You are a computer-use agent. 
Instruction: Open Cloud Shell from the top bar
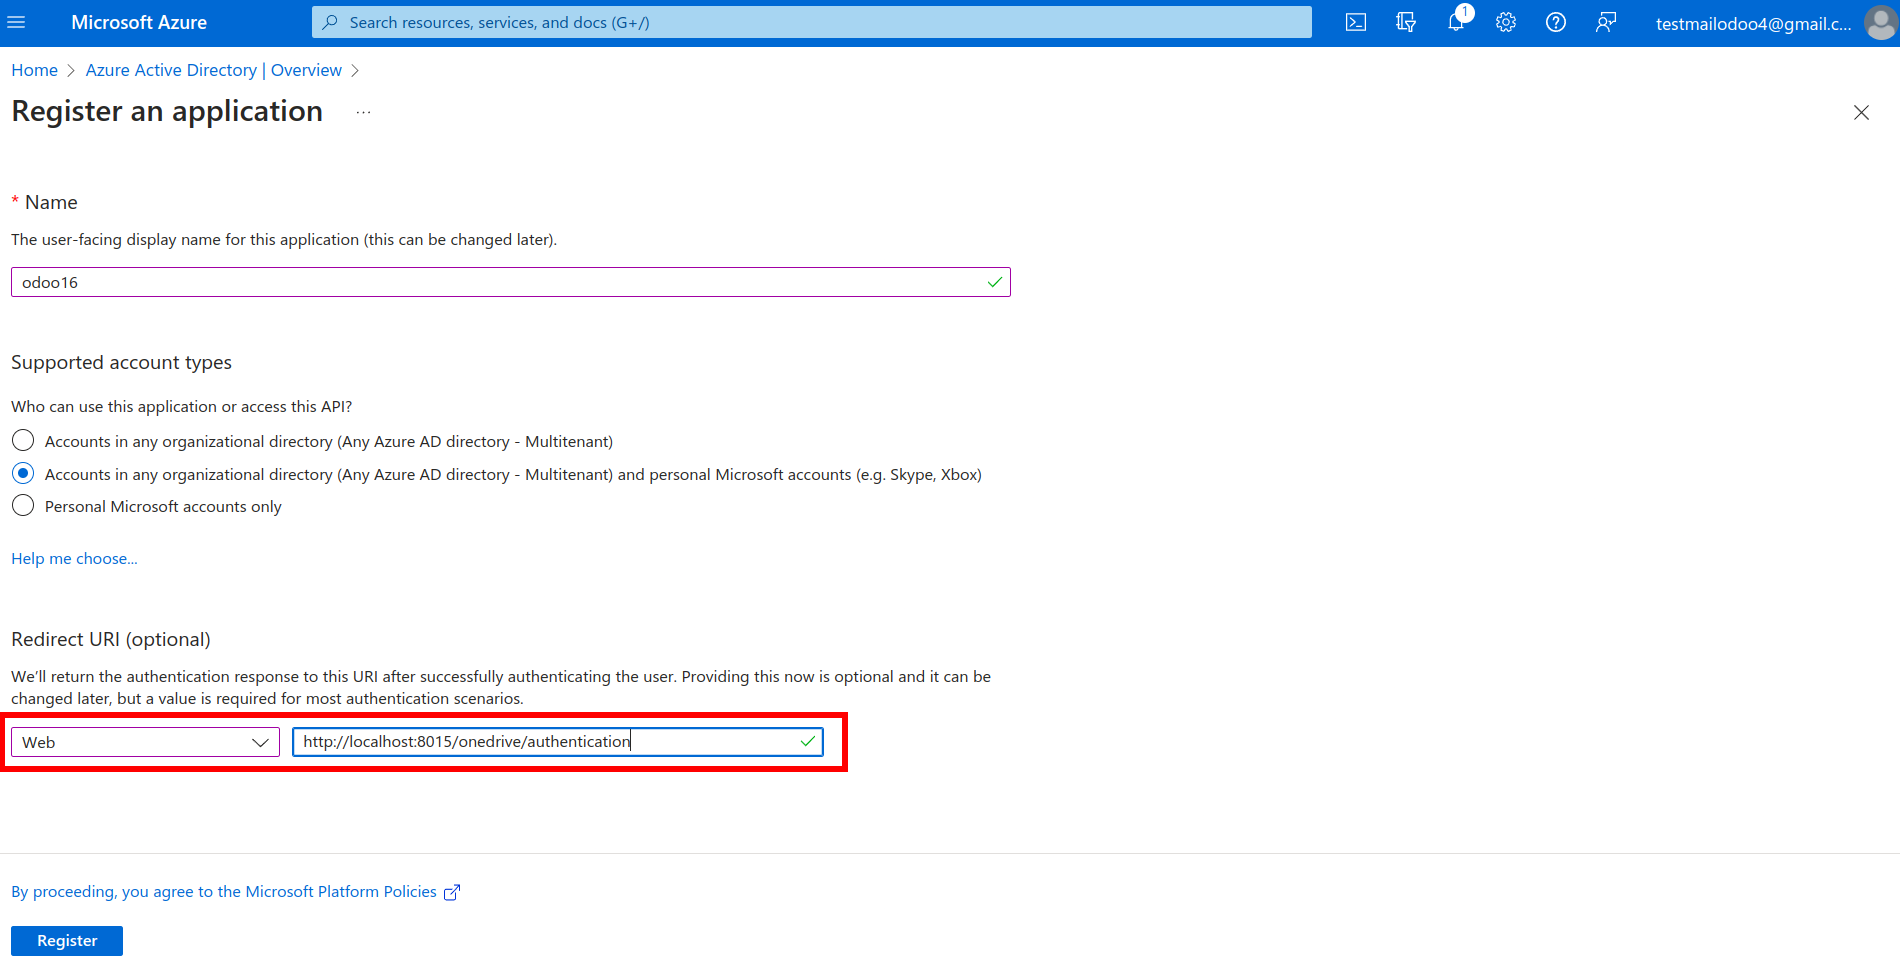point(1356,22)
